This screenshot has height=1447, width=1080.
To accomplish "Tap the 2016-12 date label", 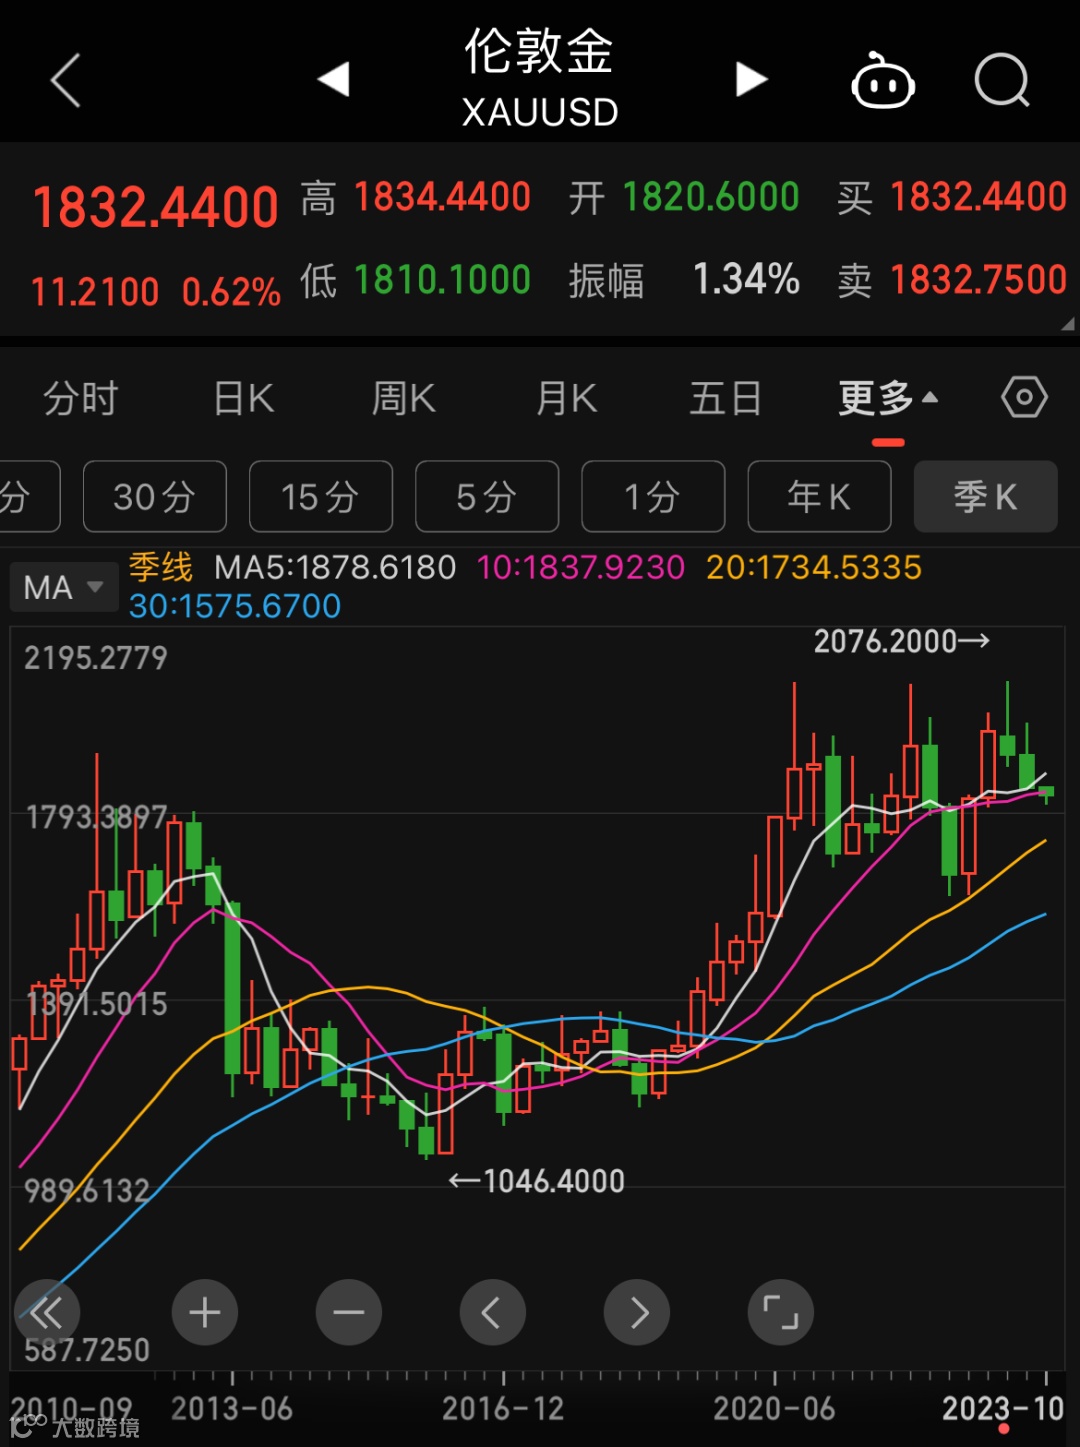I will (503, 1409).
